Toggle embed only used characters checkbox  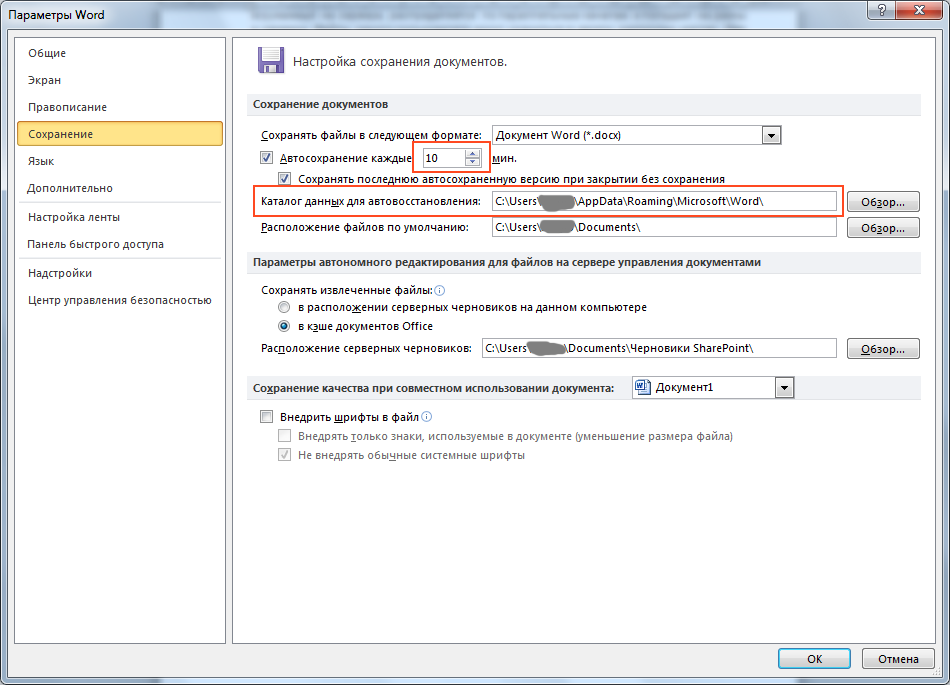(284, 435)
